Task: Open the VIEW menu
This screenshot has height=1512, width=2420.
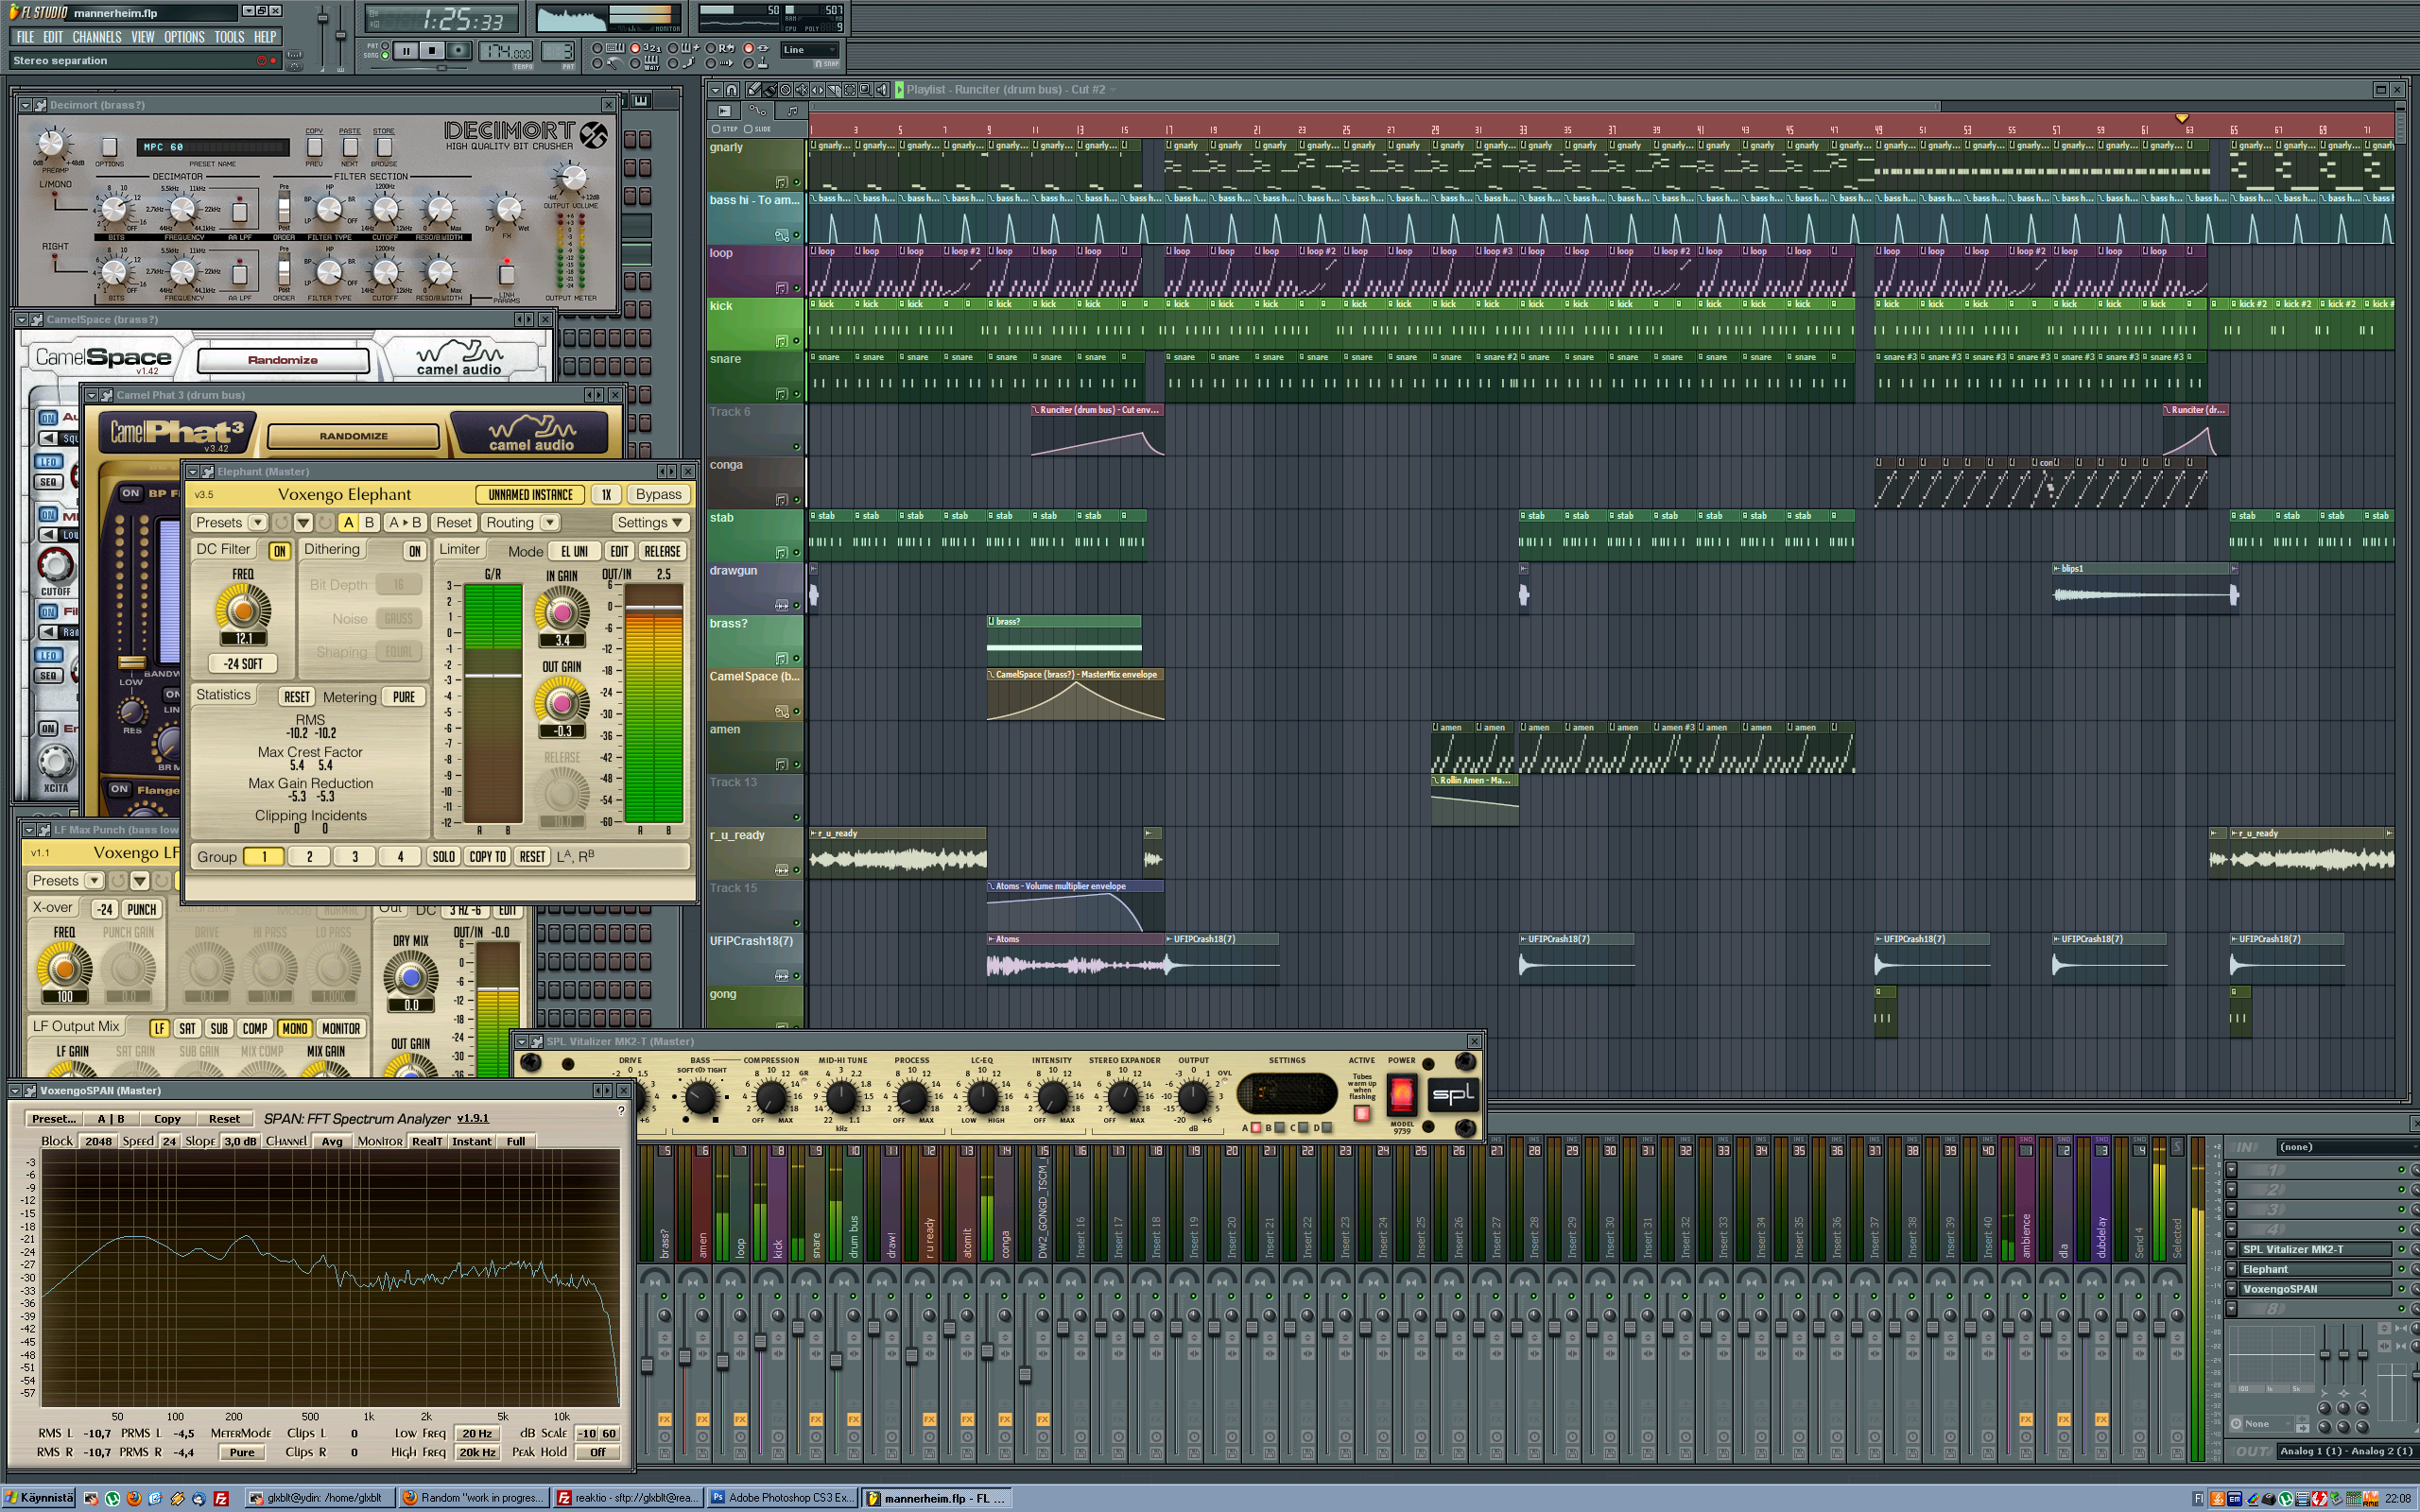Action: point(143,37)
